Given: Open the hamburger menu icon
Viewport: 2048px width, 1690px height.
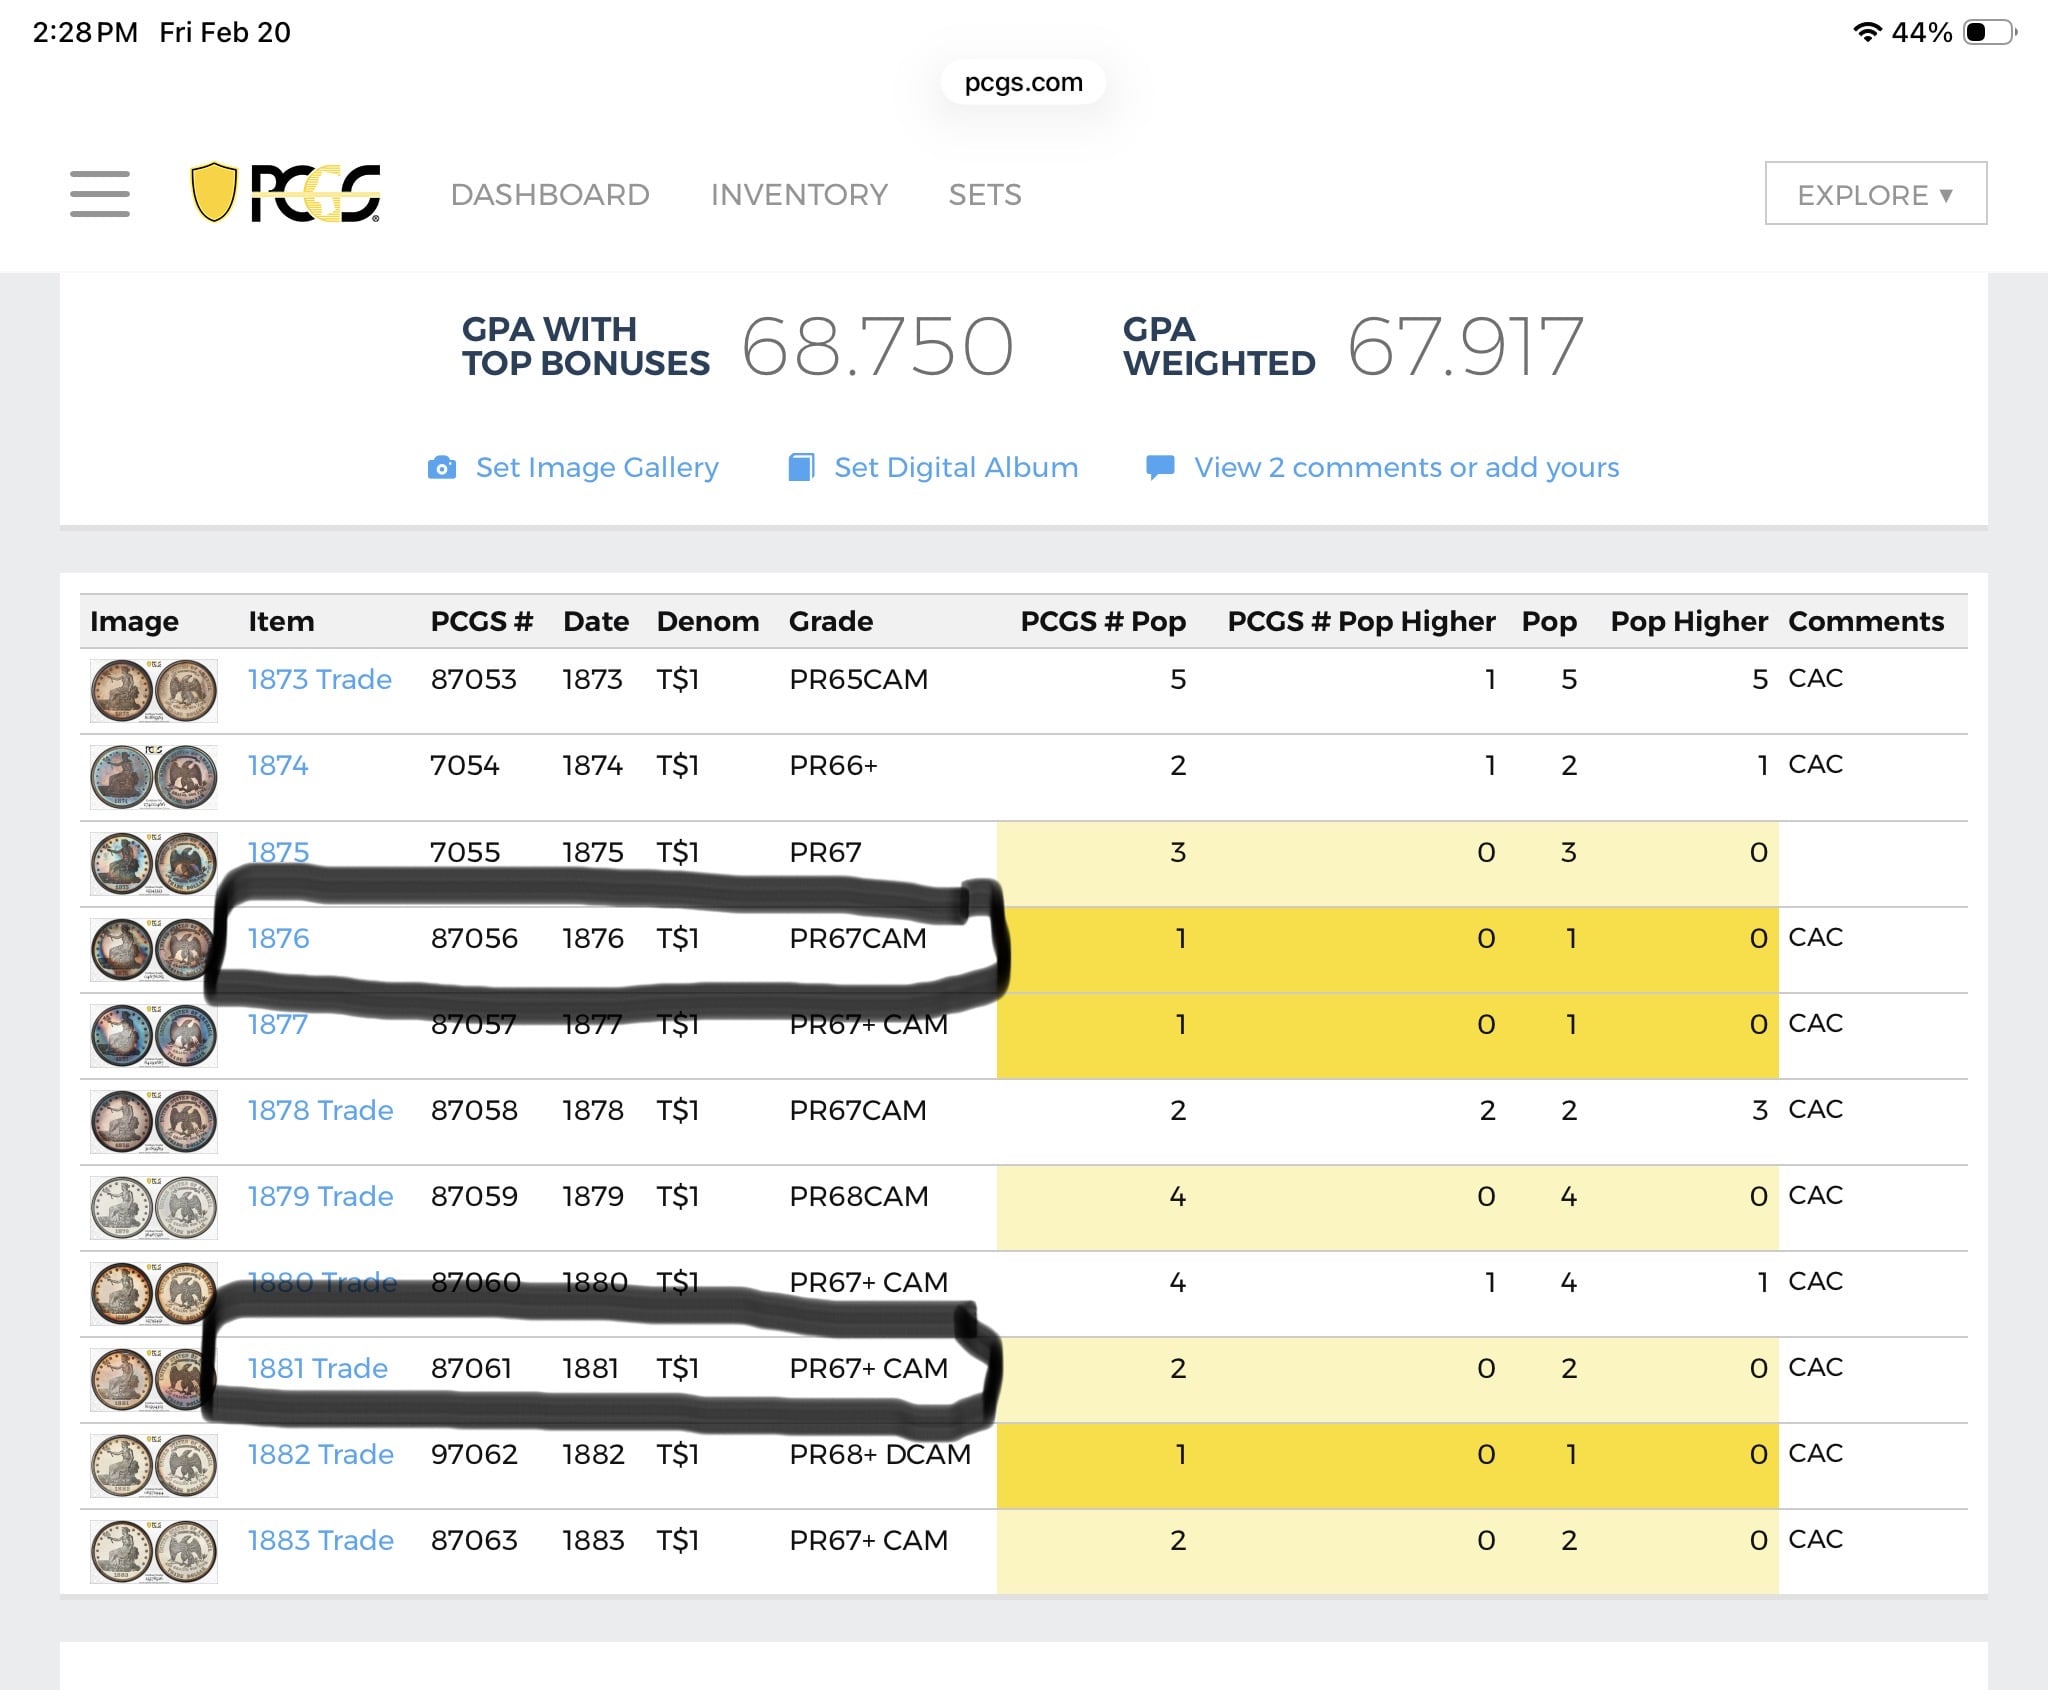Looking at the screenshot, I should click(100, 193).
